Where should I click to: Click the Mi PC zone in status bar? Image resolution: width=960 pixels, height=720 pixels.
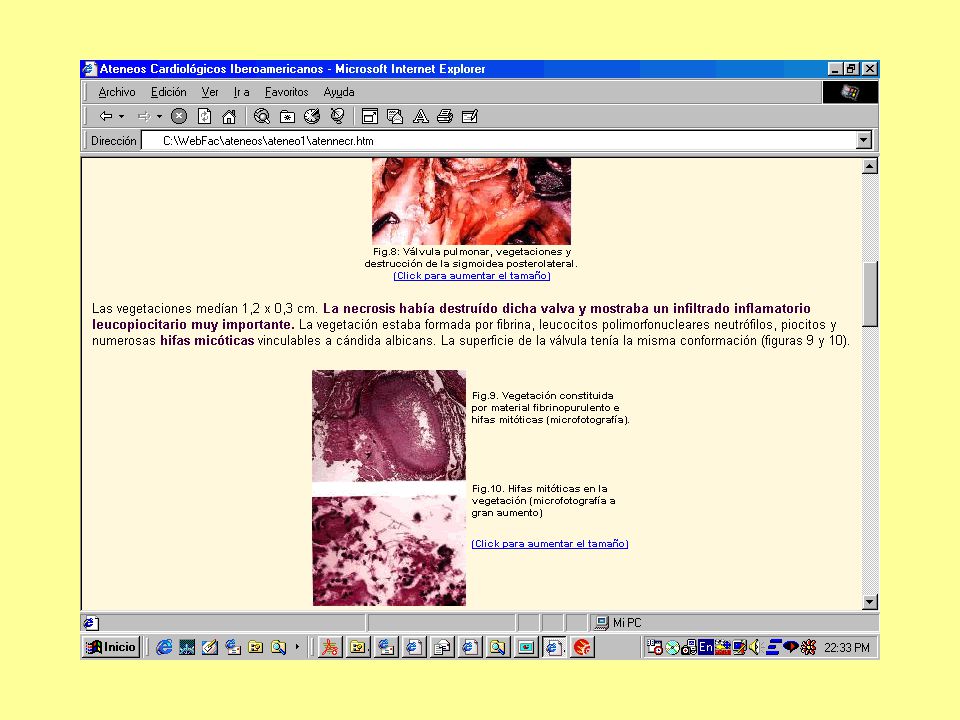click(x=619, y=623)
